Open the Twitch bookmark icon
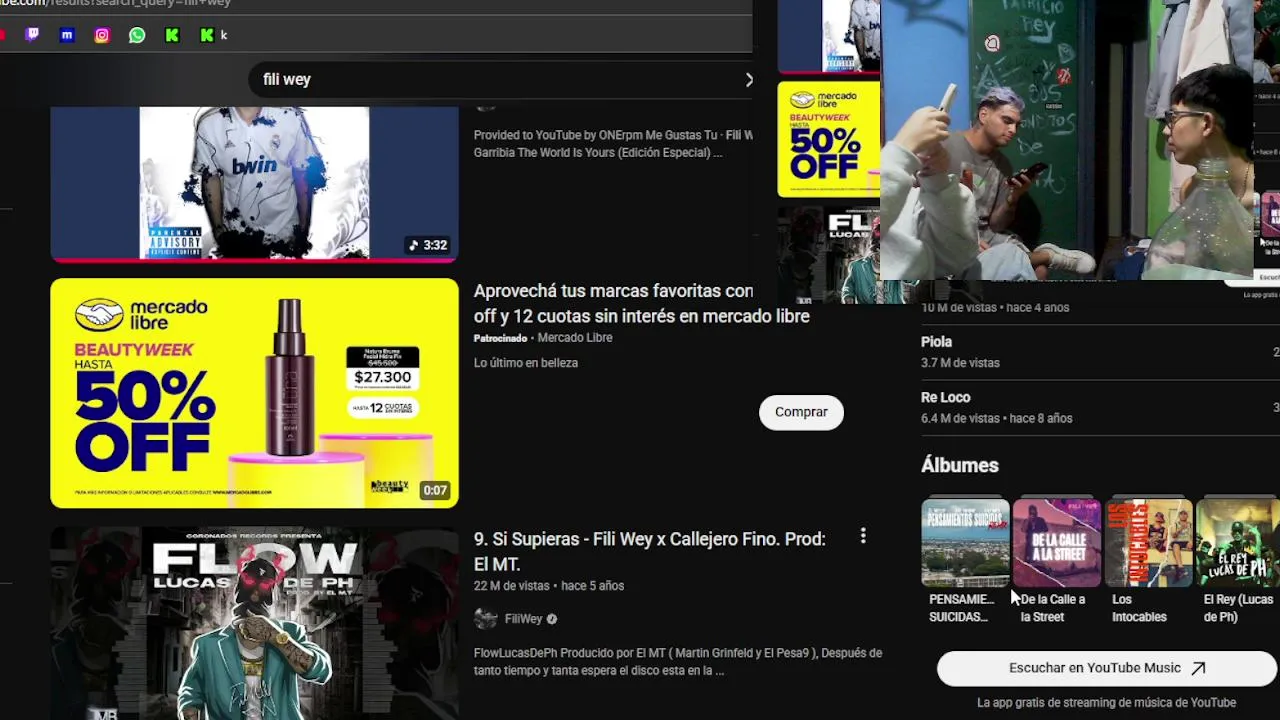The width and height of the screenshot is (1280, 720). (32, 35)
